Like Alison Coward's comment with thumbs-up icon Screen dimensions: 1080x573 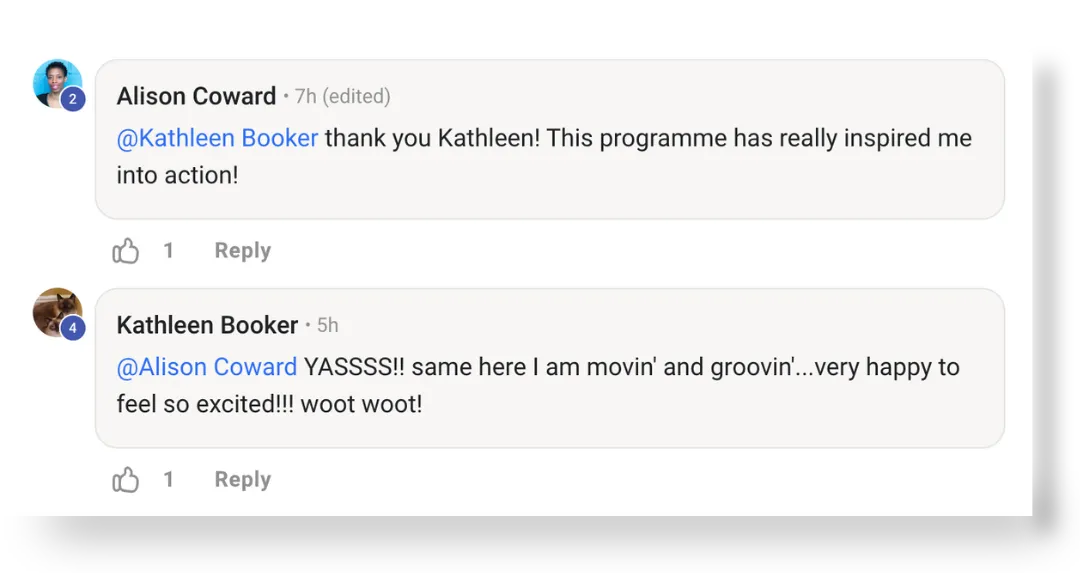pyautogui.click(x=125, y=251)
